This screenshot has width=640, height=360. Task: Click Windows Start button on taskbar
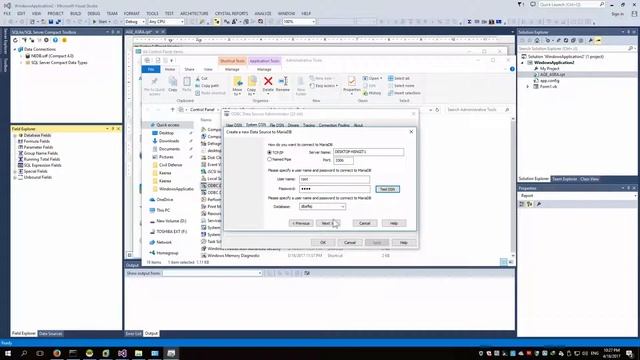[8, 353]
